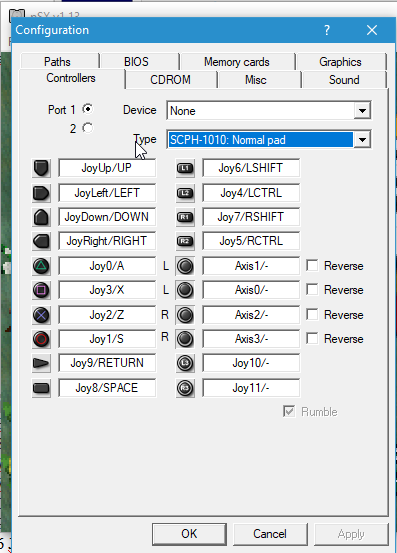Open the Memory cards tab

237,62
